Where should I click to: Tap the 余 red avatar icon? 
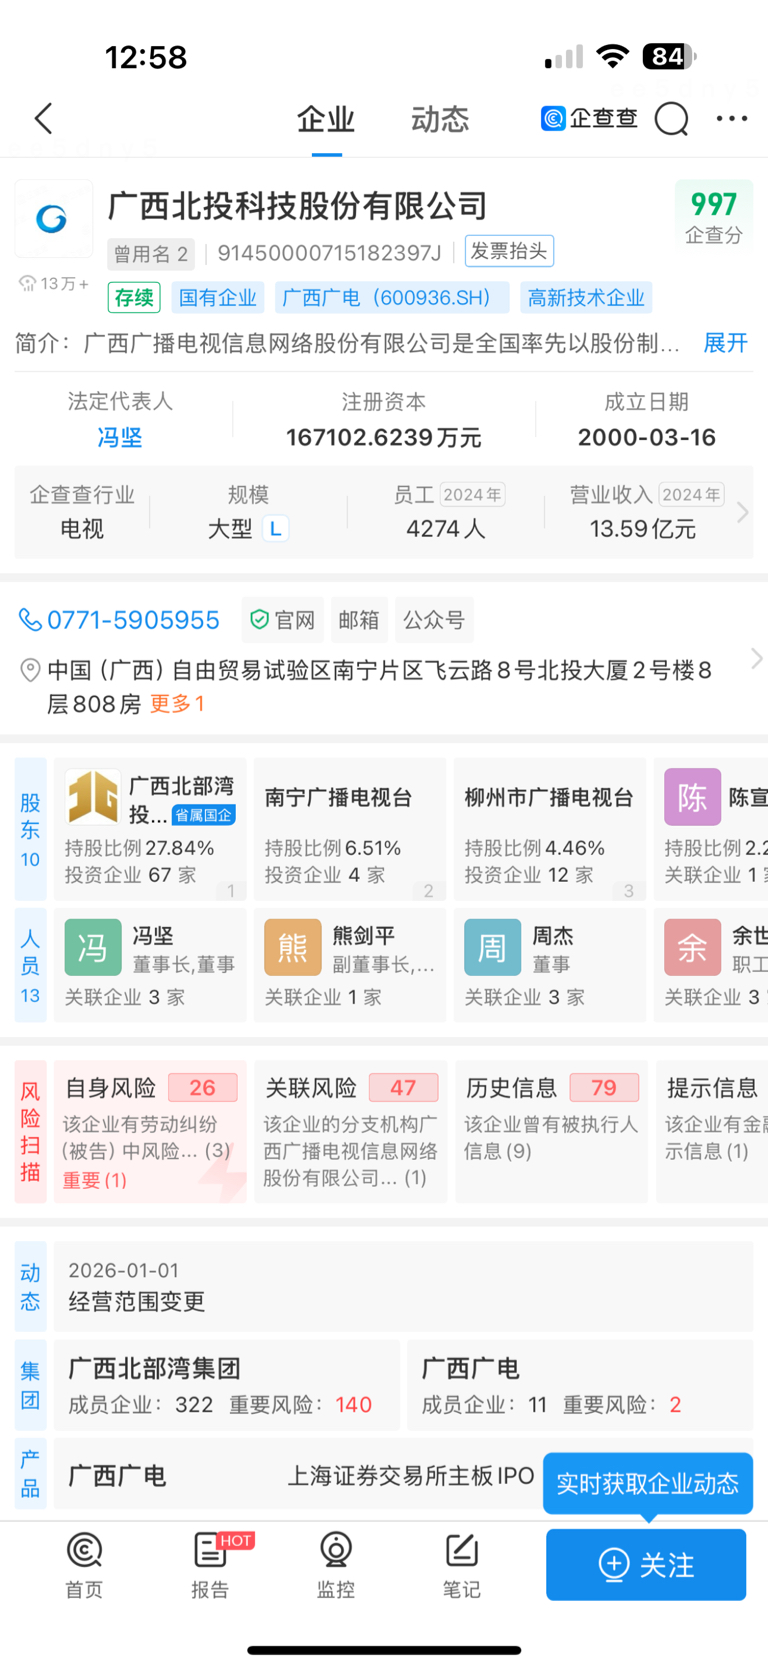(692, 947)
